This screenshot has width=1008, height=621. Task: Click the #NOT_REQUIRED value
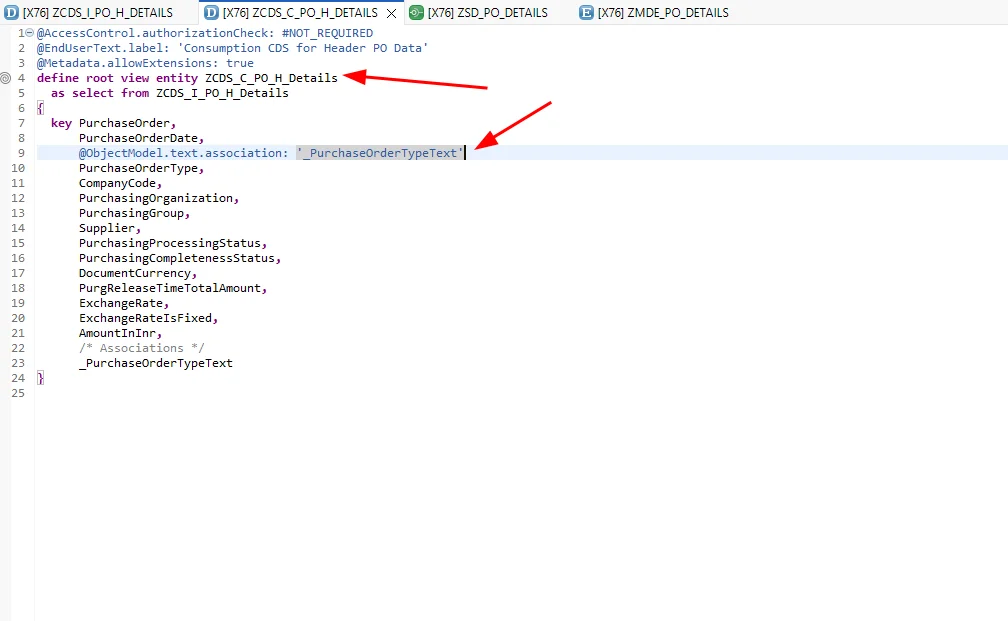327,33
